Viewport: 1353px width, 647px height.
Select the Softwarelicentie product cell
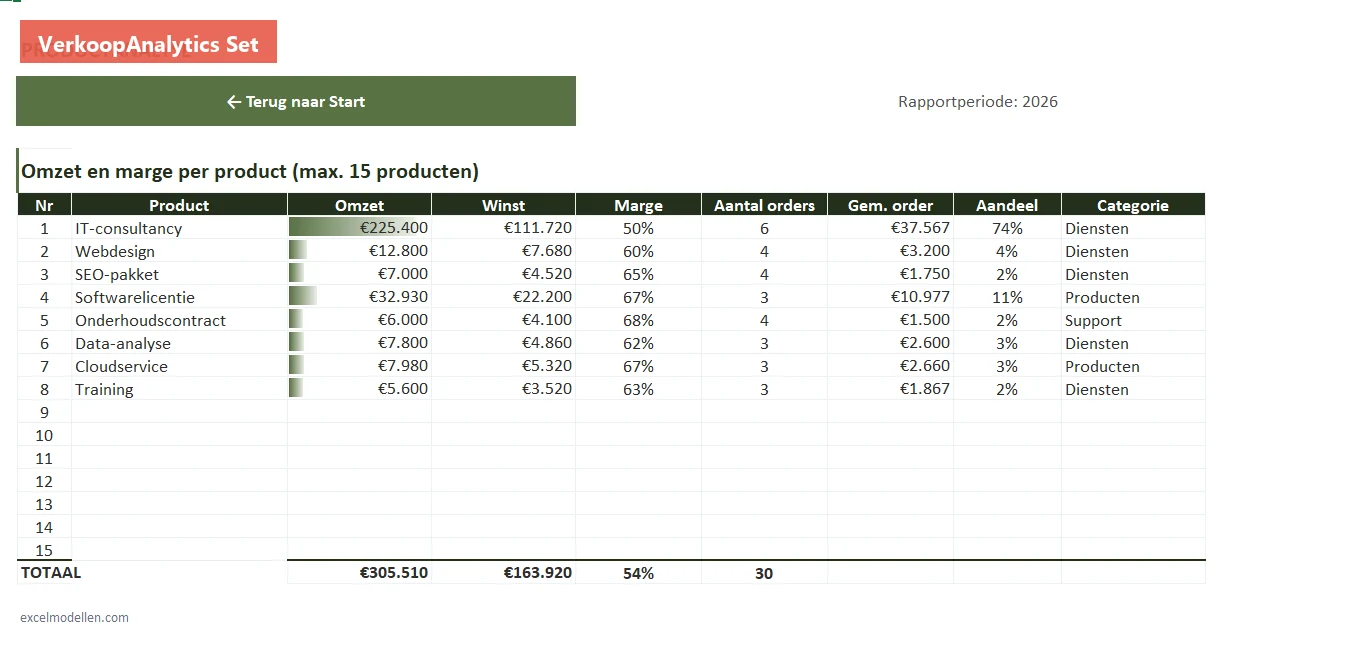[179, 297]
